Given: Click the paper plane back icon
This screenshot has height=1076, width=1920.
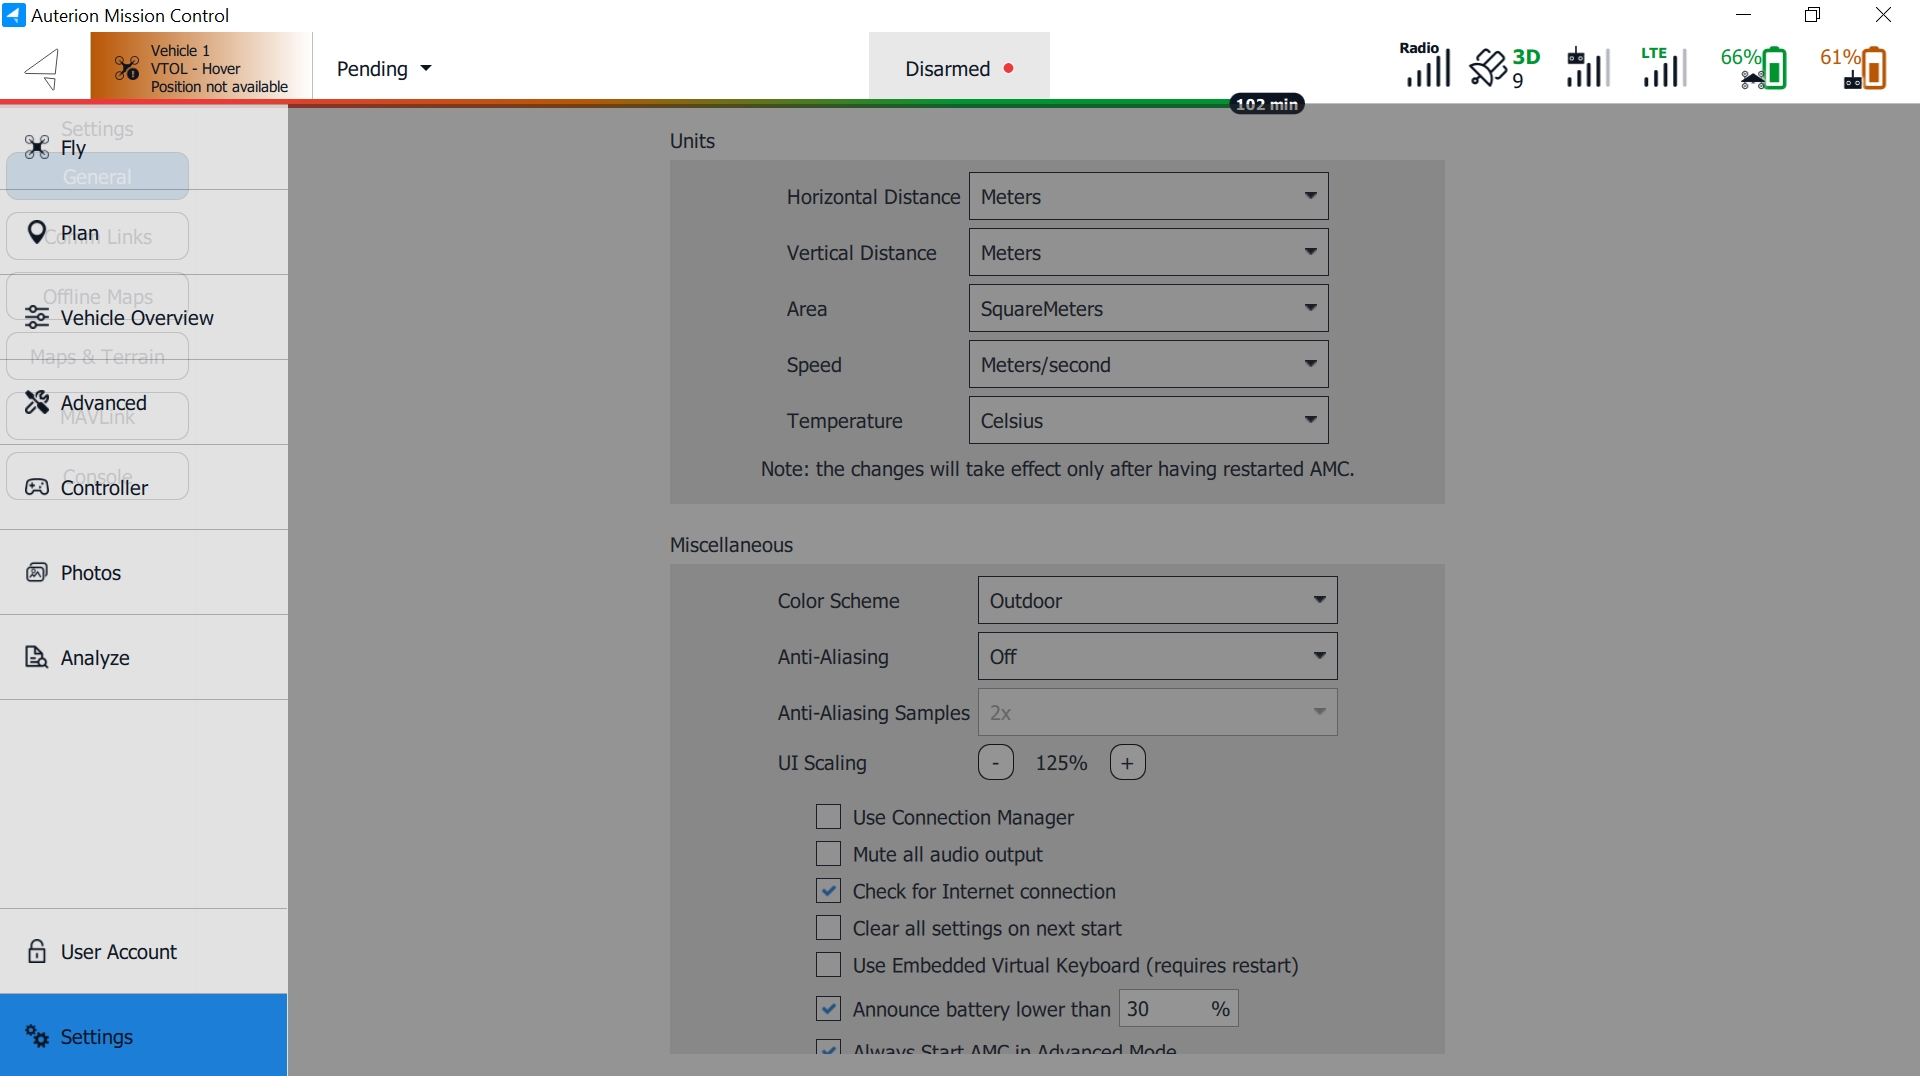Looking at the screenshot, I should click(43, 68).
